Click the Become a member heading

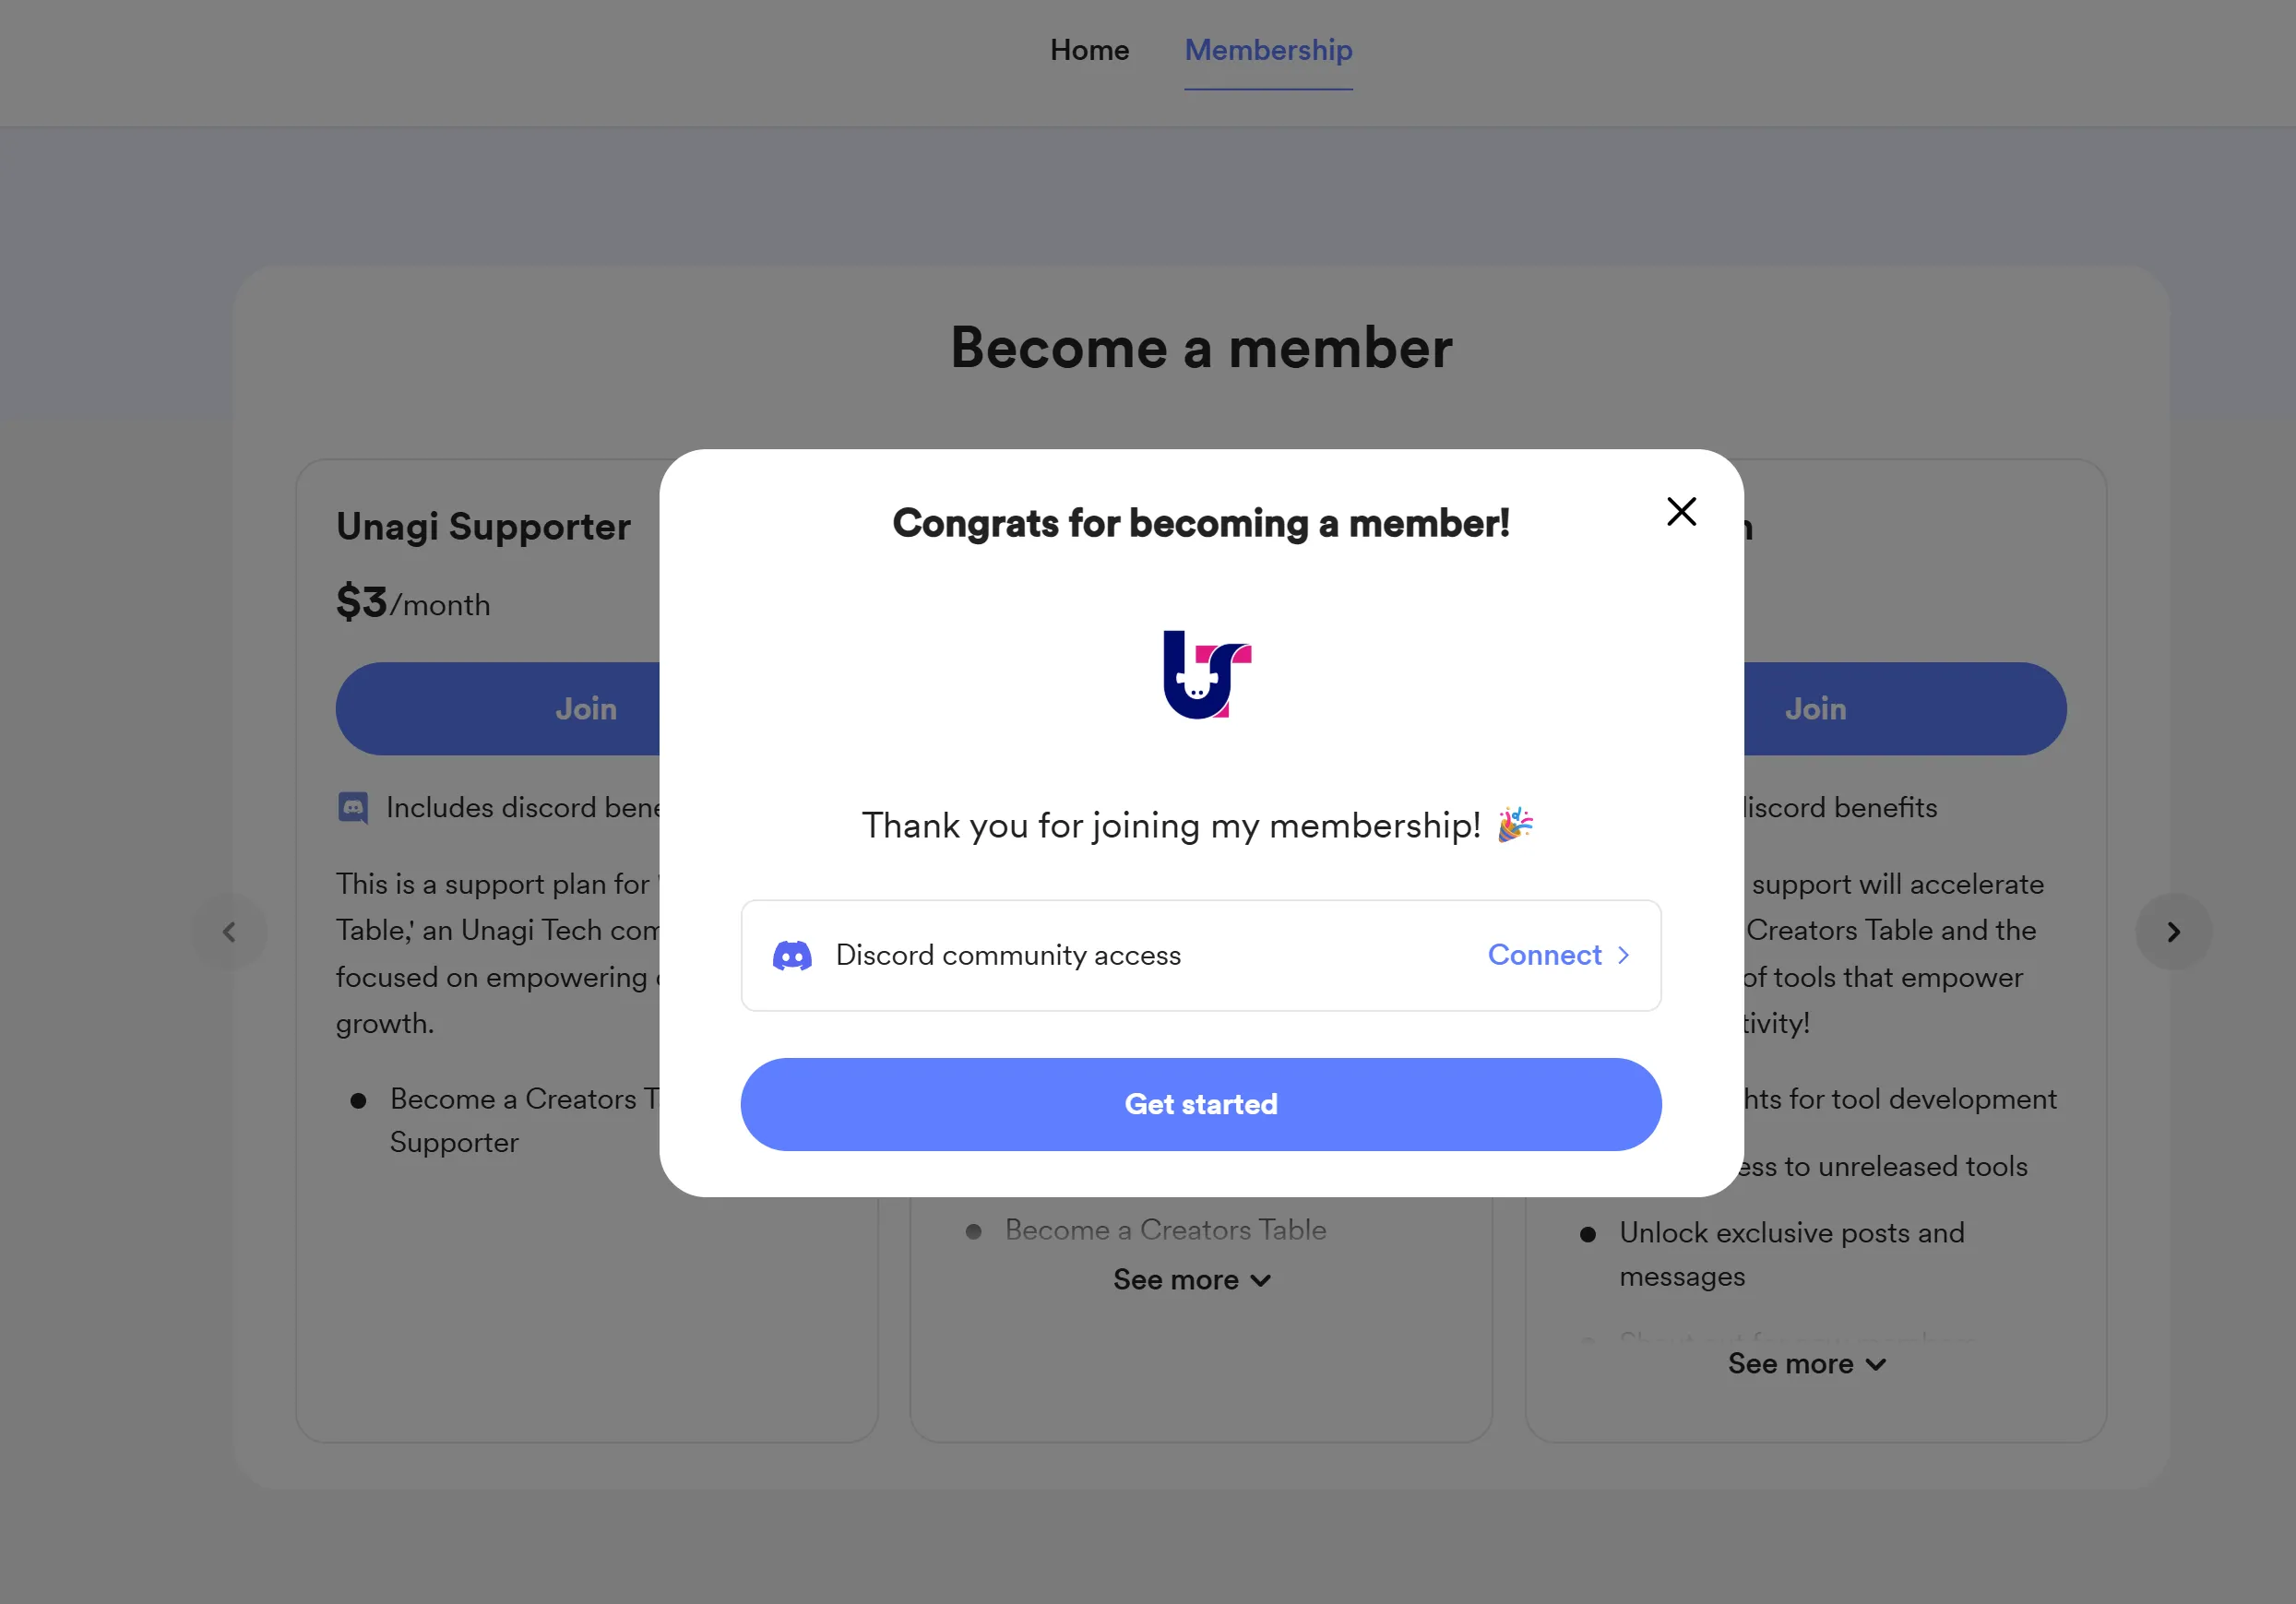click(x=1201, y=348)
